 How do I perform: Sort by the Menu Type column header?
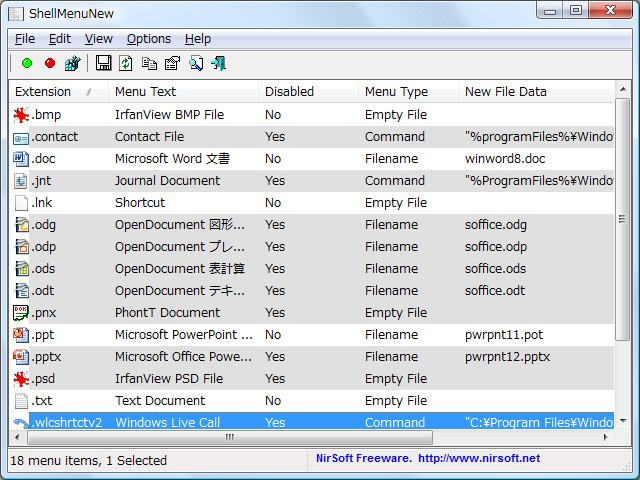click(408, 91)
